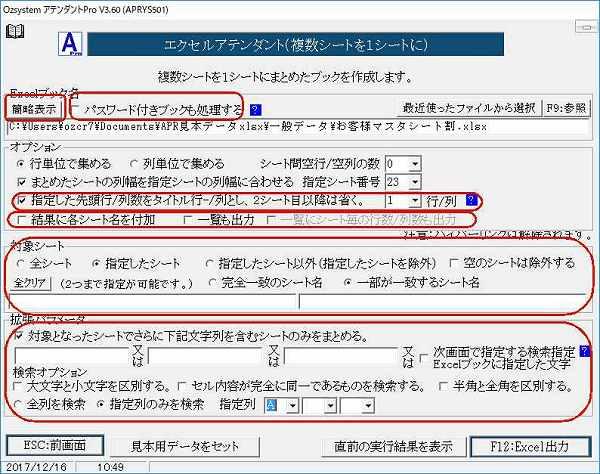Click the first target sheet name field

tap(153, 301)
